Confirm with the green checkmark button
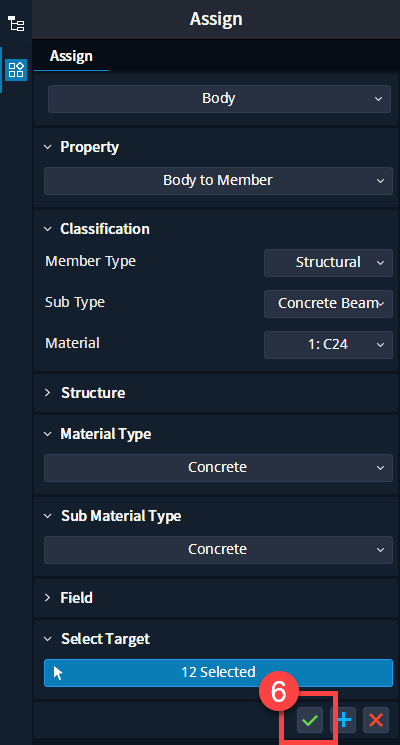400x745 pixels. click(x=310, y=720)
